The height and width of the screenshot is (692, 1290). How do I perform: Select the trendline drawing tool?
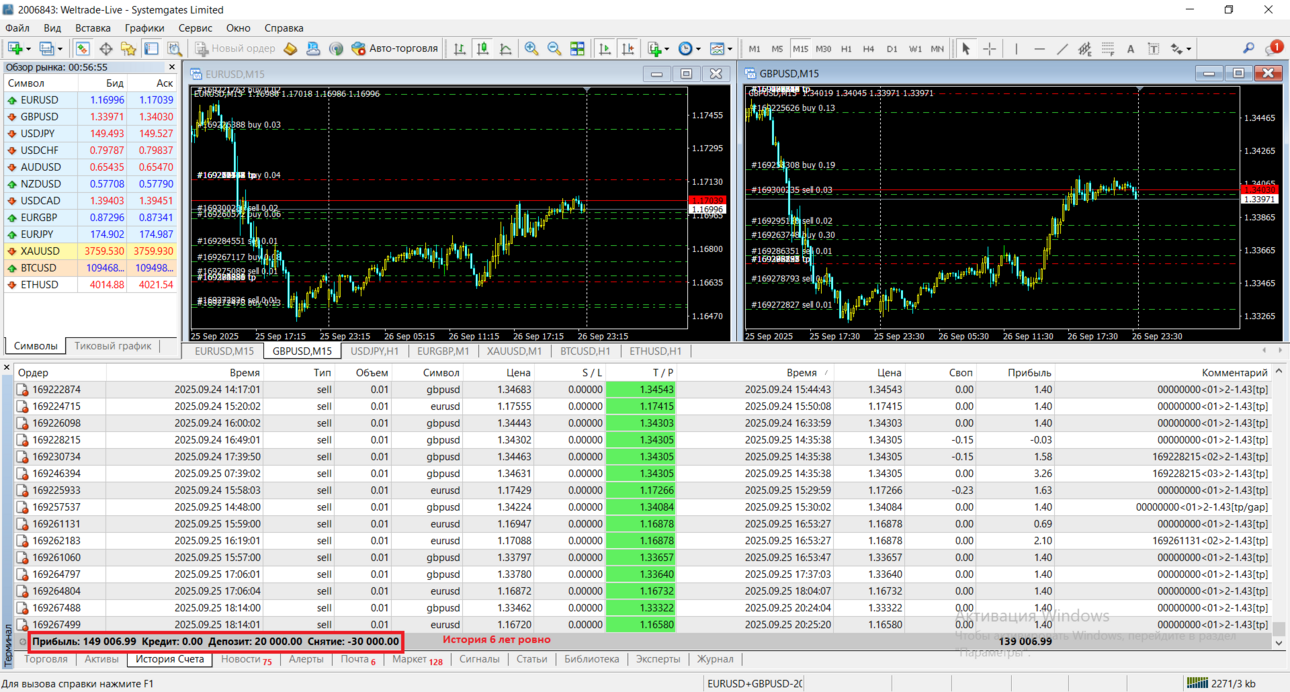pyautogui.click(x=1062, y=48)
